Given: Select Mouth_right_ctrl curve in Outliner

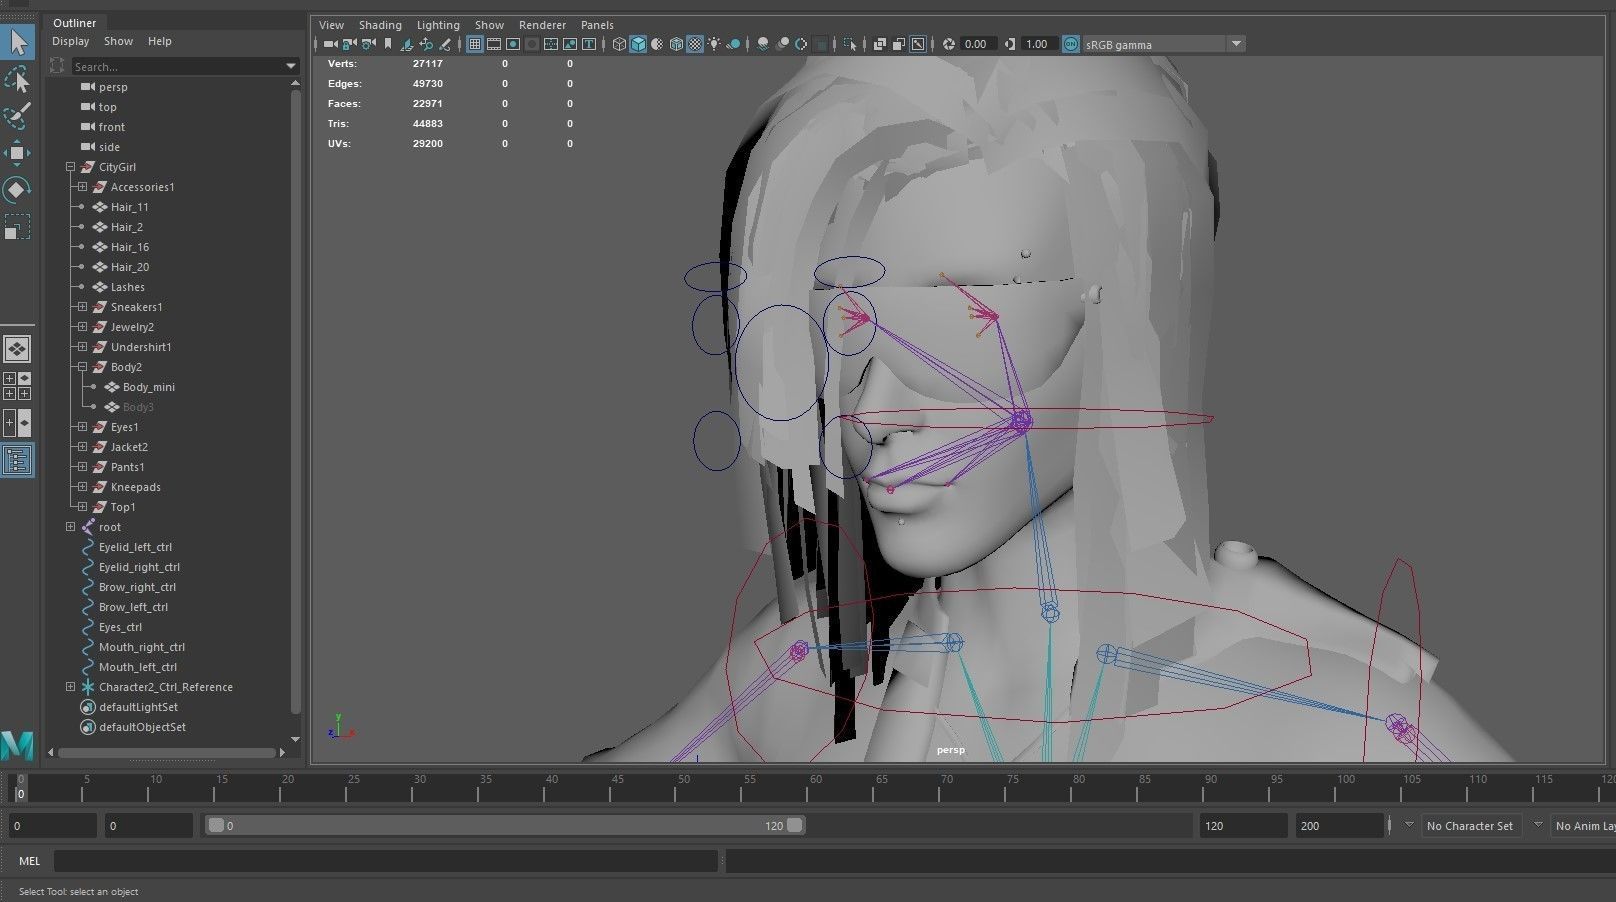Looking at the screenshot, I should click(142, 647).
